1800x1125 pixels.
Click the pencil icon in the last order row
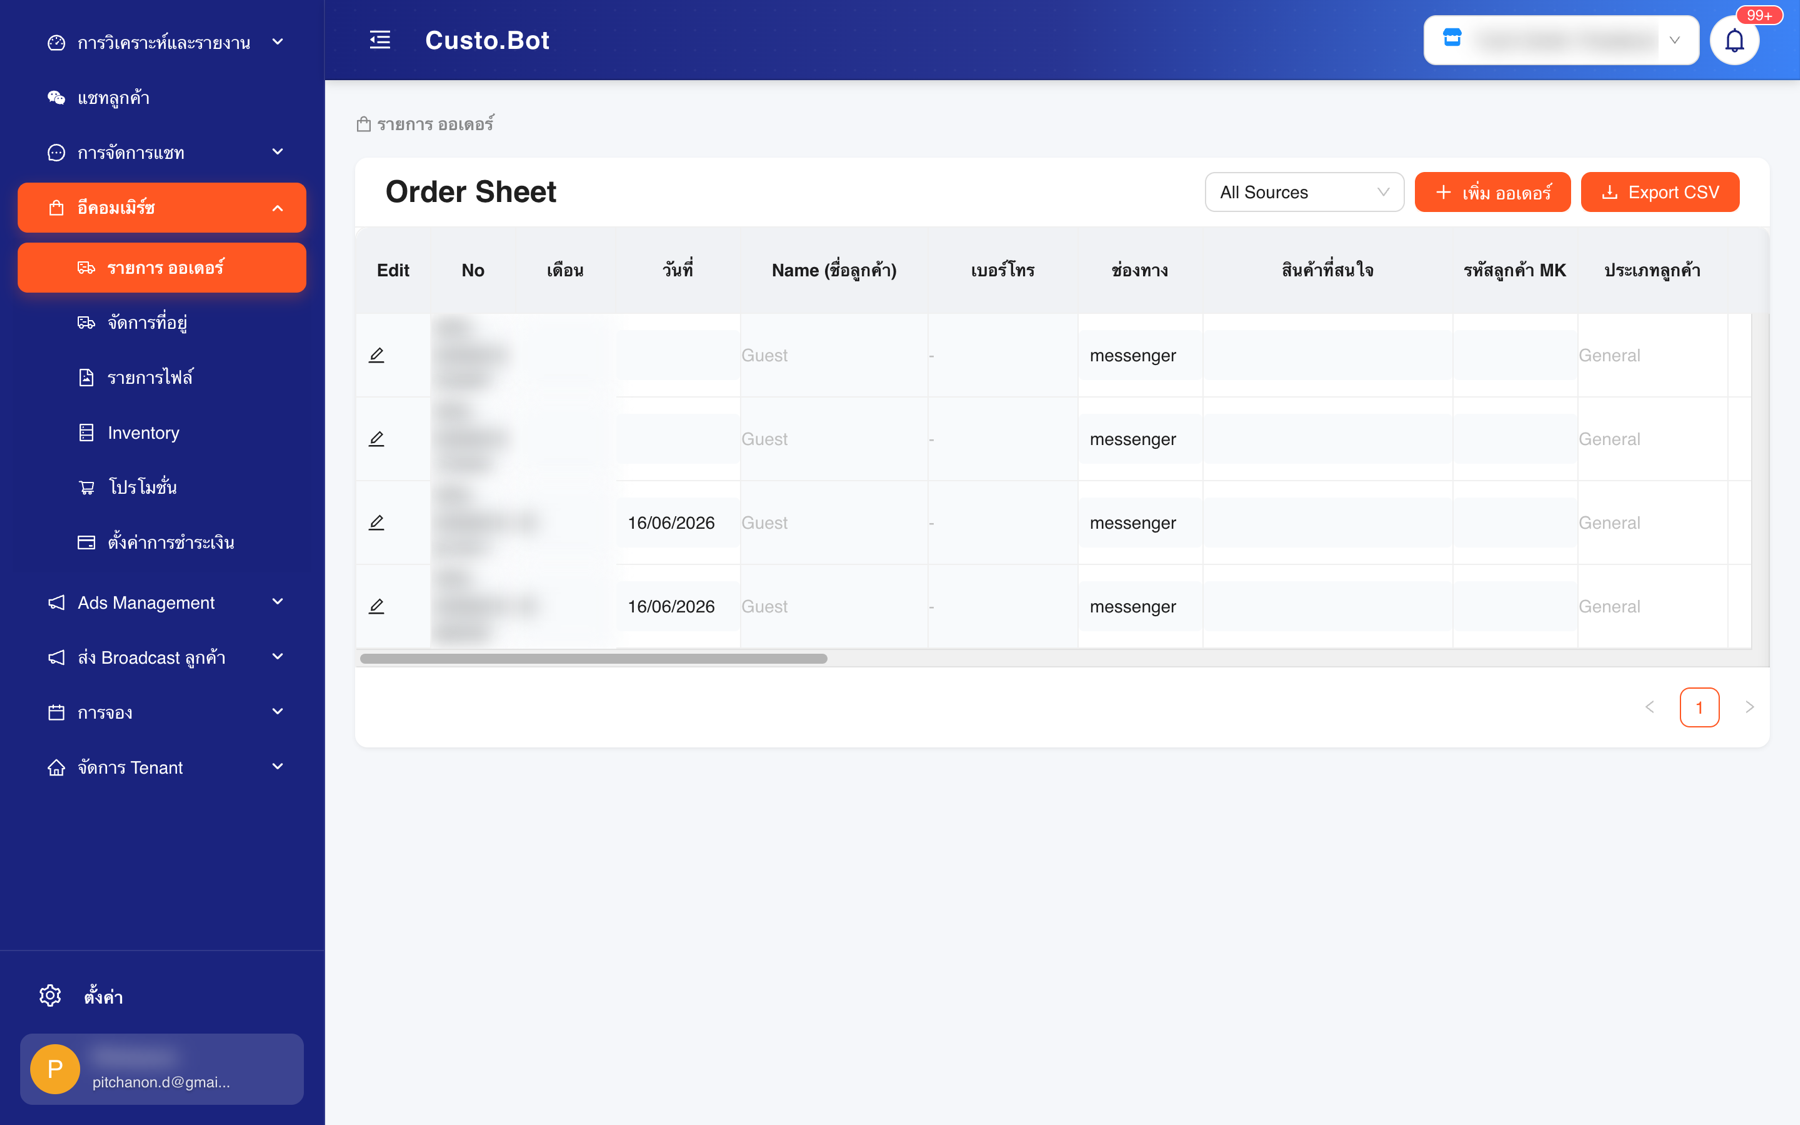[376, 606]
